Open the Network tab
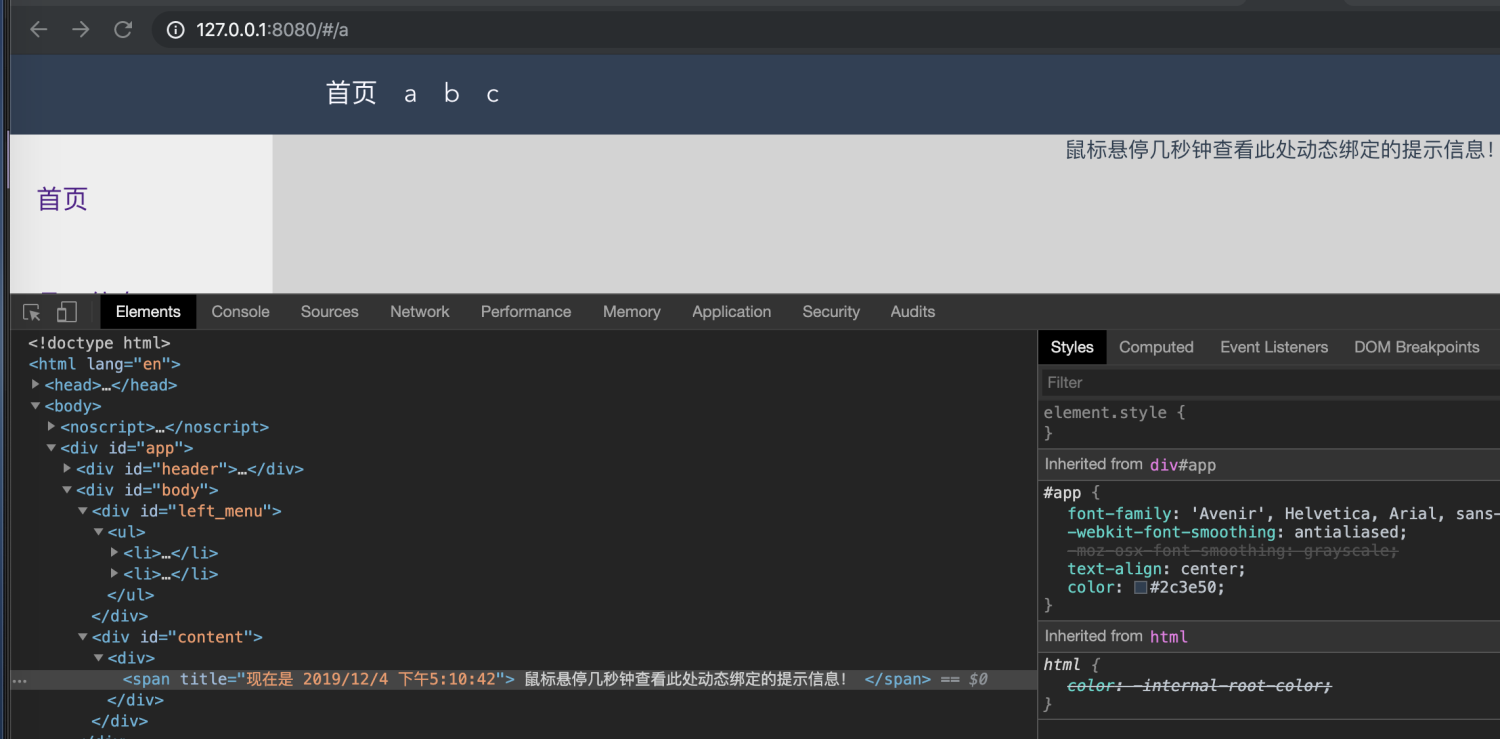1500x739 pixels. pos(420,312)
